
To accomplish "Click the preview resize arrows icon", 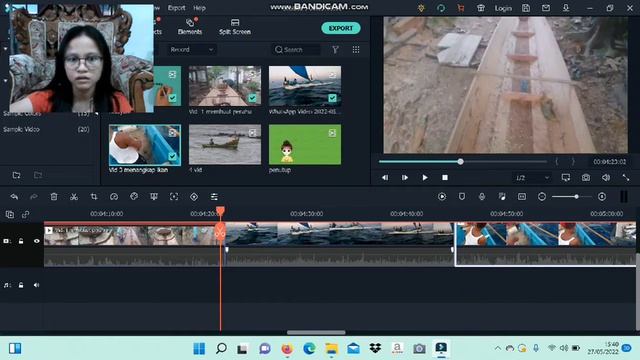I will click(x=625, y=178).
